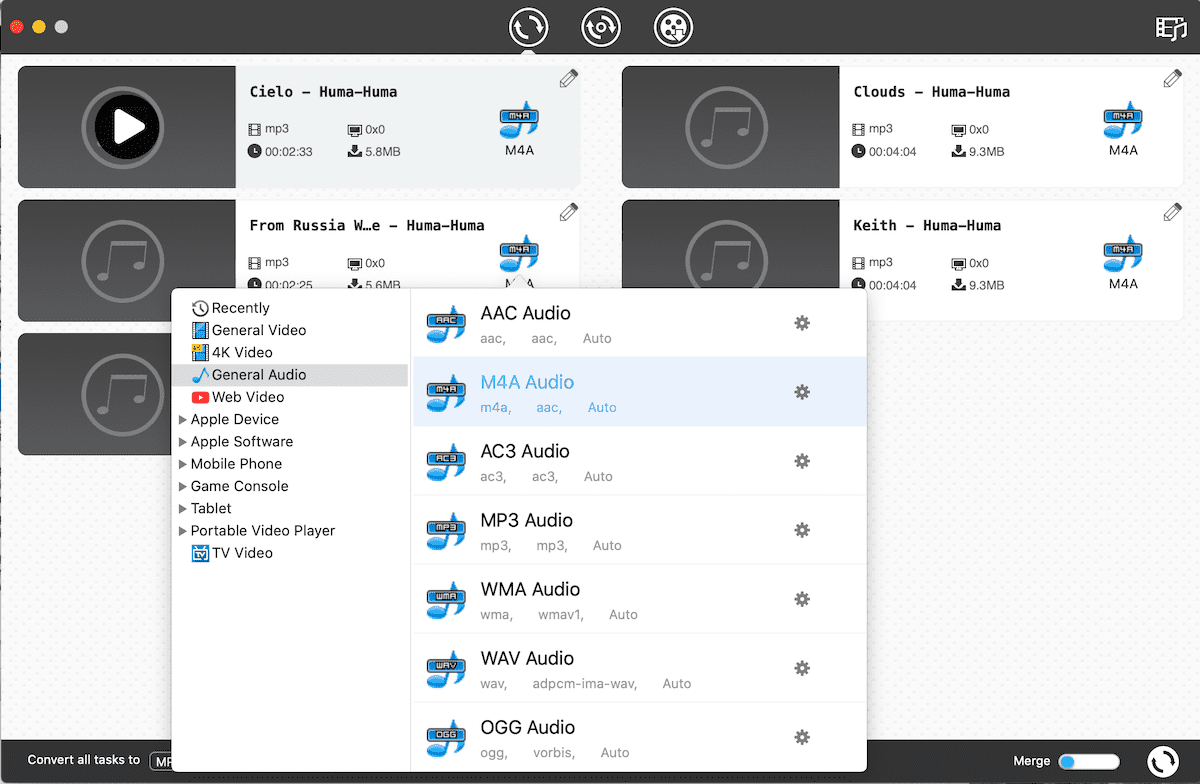
Task: Open the Recently used formats list
Action: (240, 308)
